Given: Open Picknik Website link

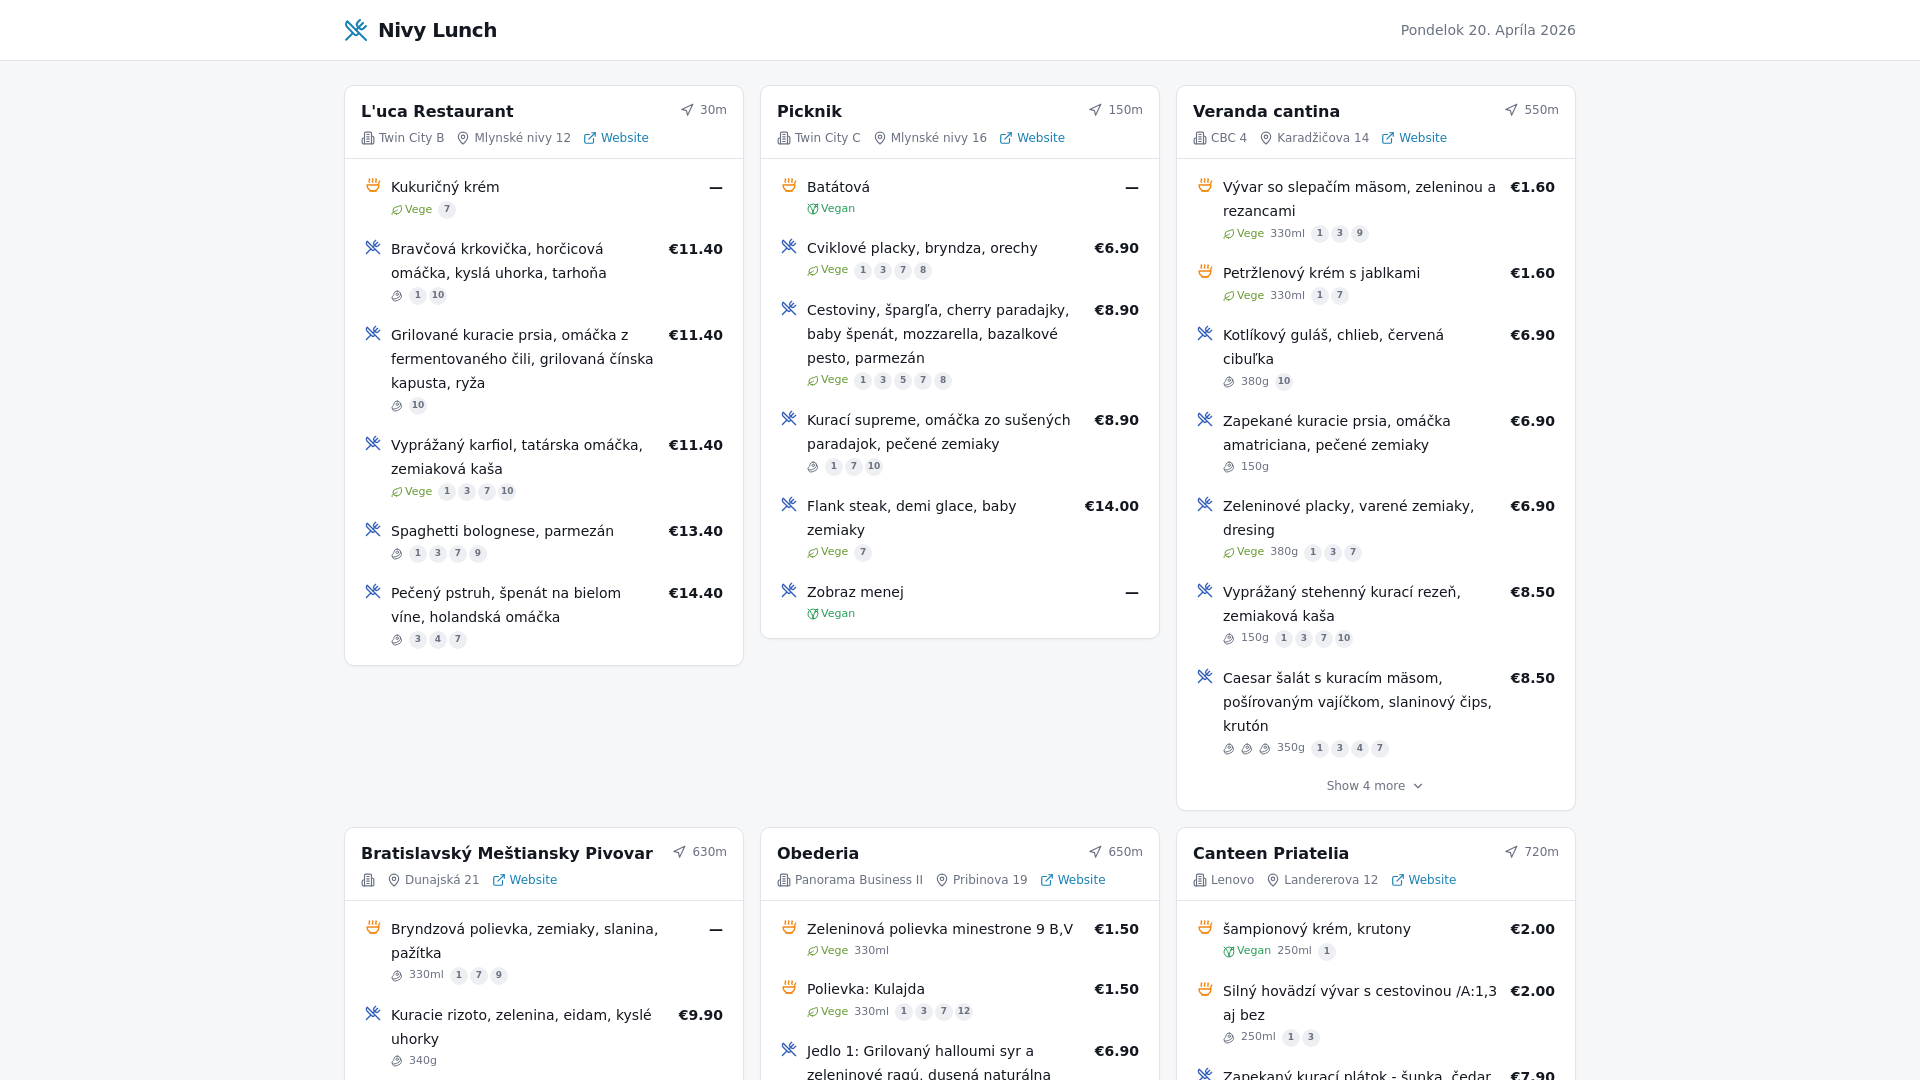Looking at the screenshot, I should 1032,138.
